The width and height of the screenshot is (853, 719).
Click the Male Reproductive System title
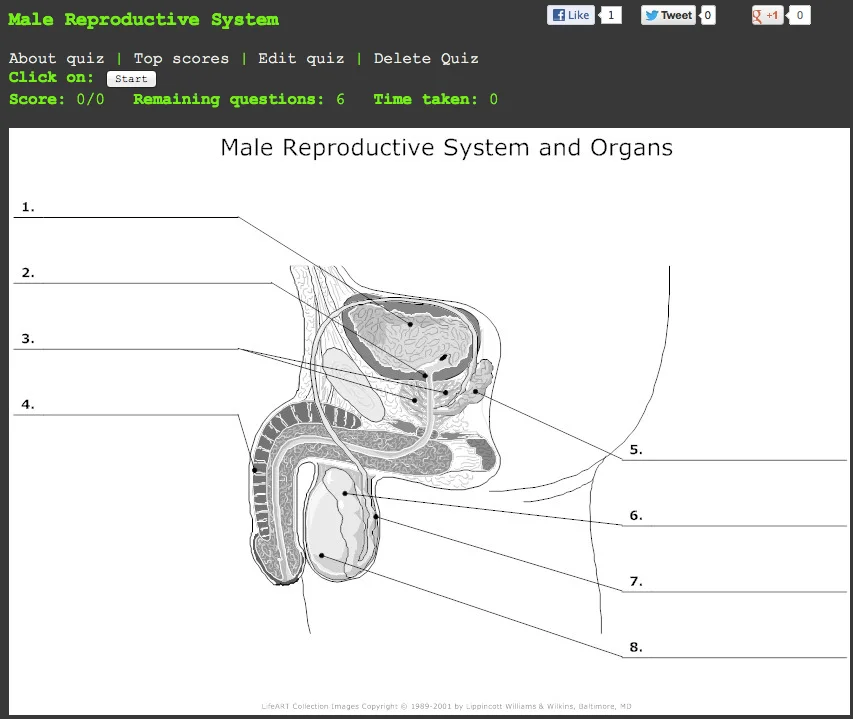(x=140, y=18)
